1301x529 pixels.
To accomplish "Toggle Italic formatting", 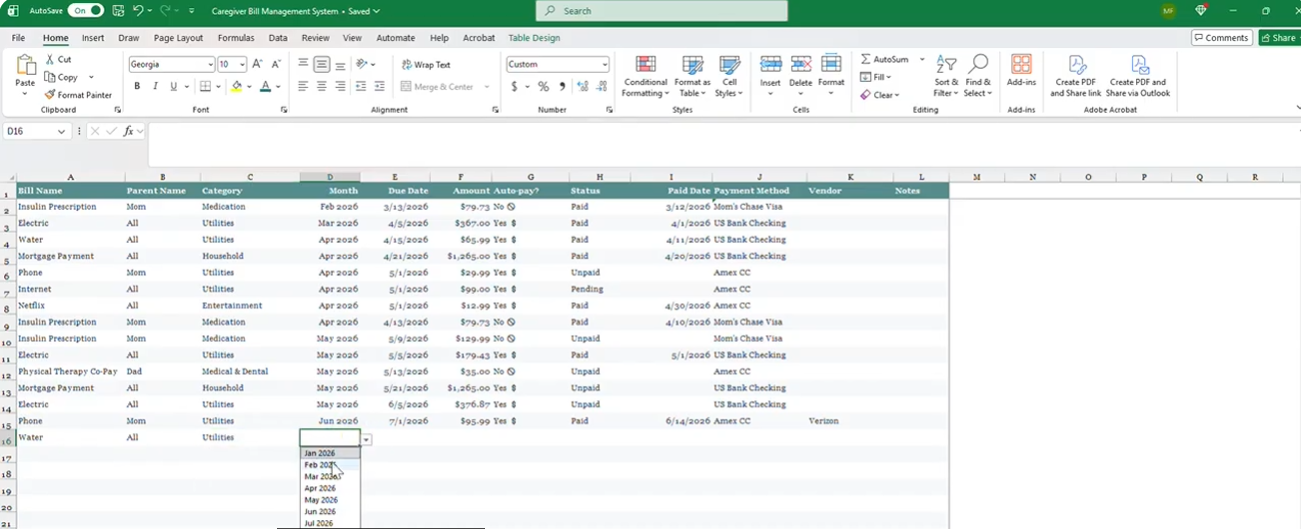I will (x=155, y=87).
